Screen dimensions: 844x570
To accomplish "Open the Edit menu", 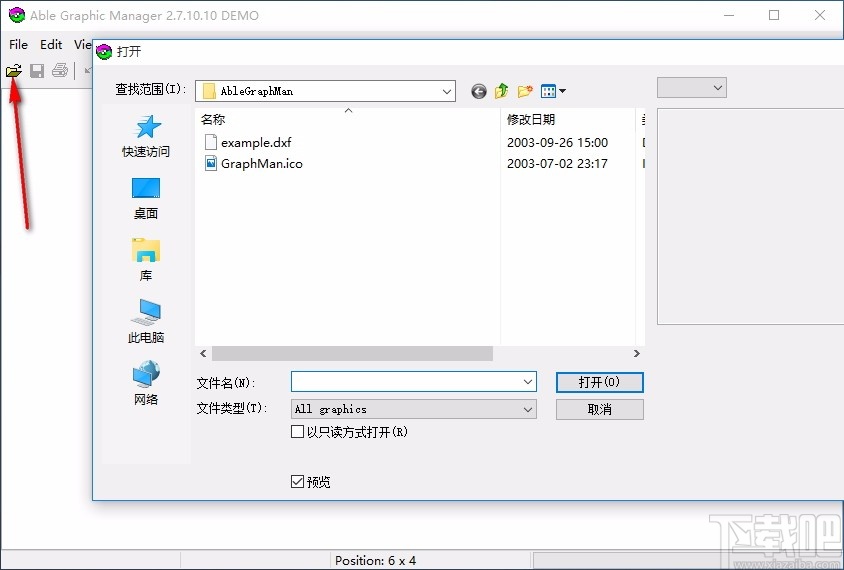I will coord(51,44).
